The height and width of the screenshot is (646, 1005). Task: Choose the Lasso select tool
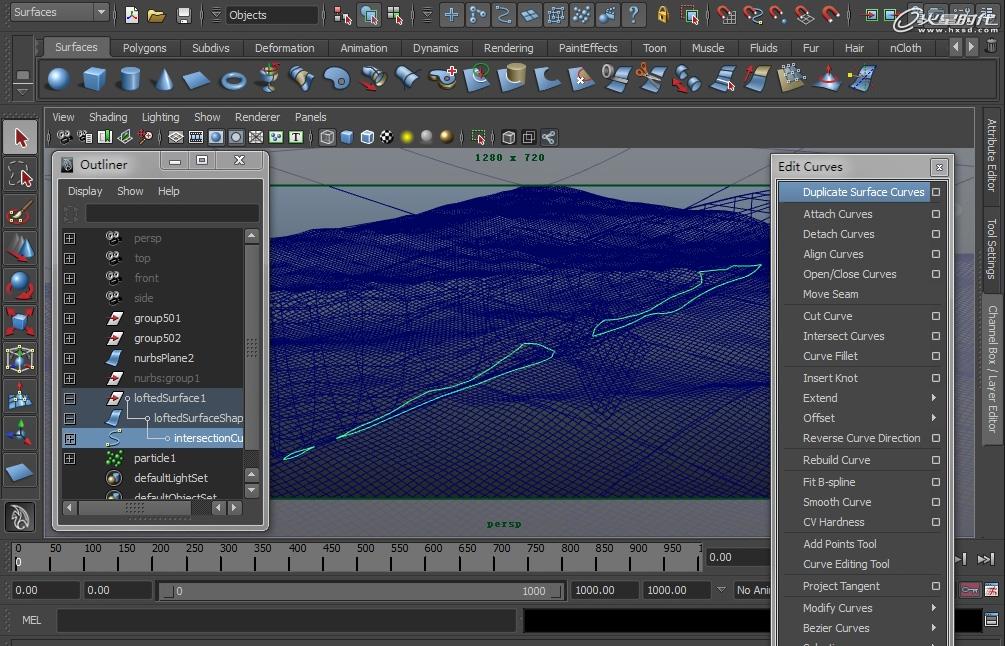tap(20, 176)
